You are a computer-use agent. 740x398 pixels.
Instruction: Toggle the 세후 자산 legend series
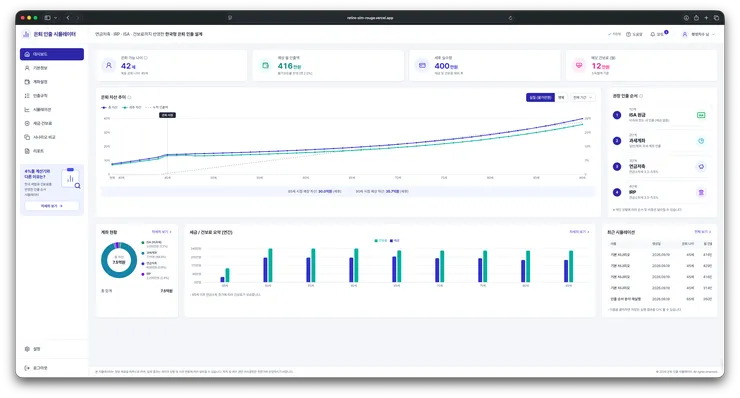[x=132, y=108]
